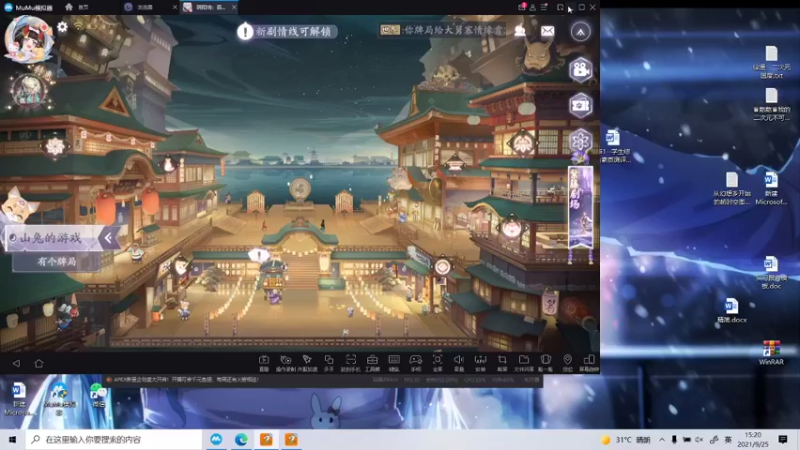
Task: Open the friends icon beside the mail envelope
Action: click(x=520, y=31)
